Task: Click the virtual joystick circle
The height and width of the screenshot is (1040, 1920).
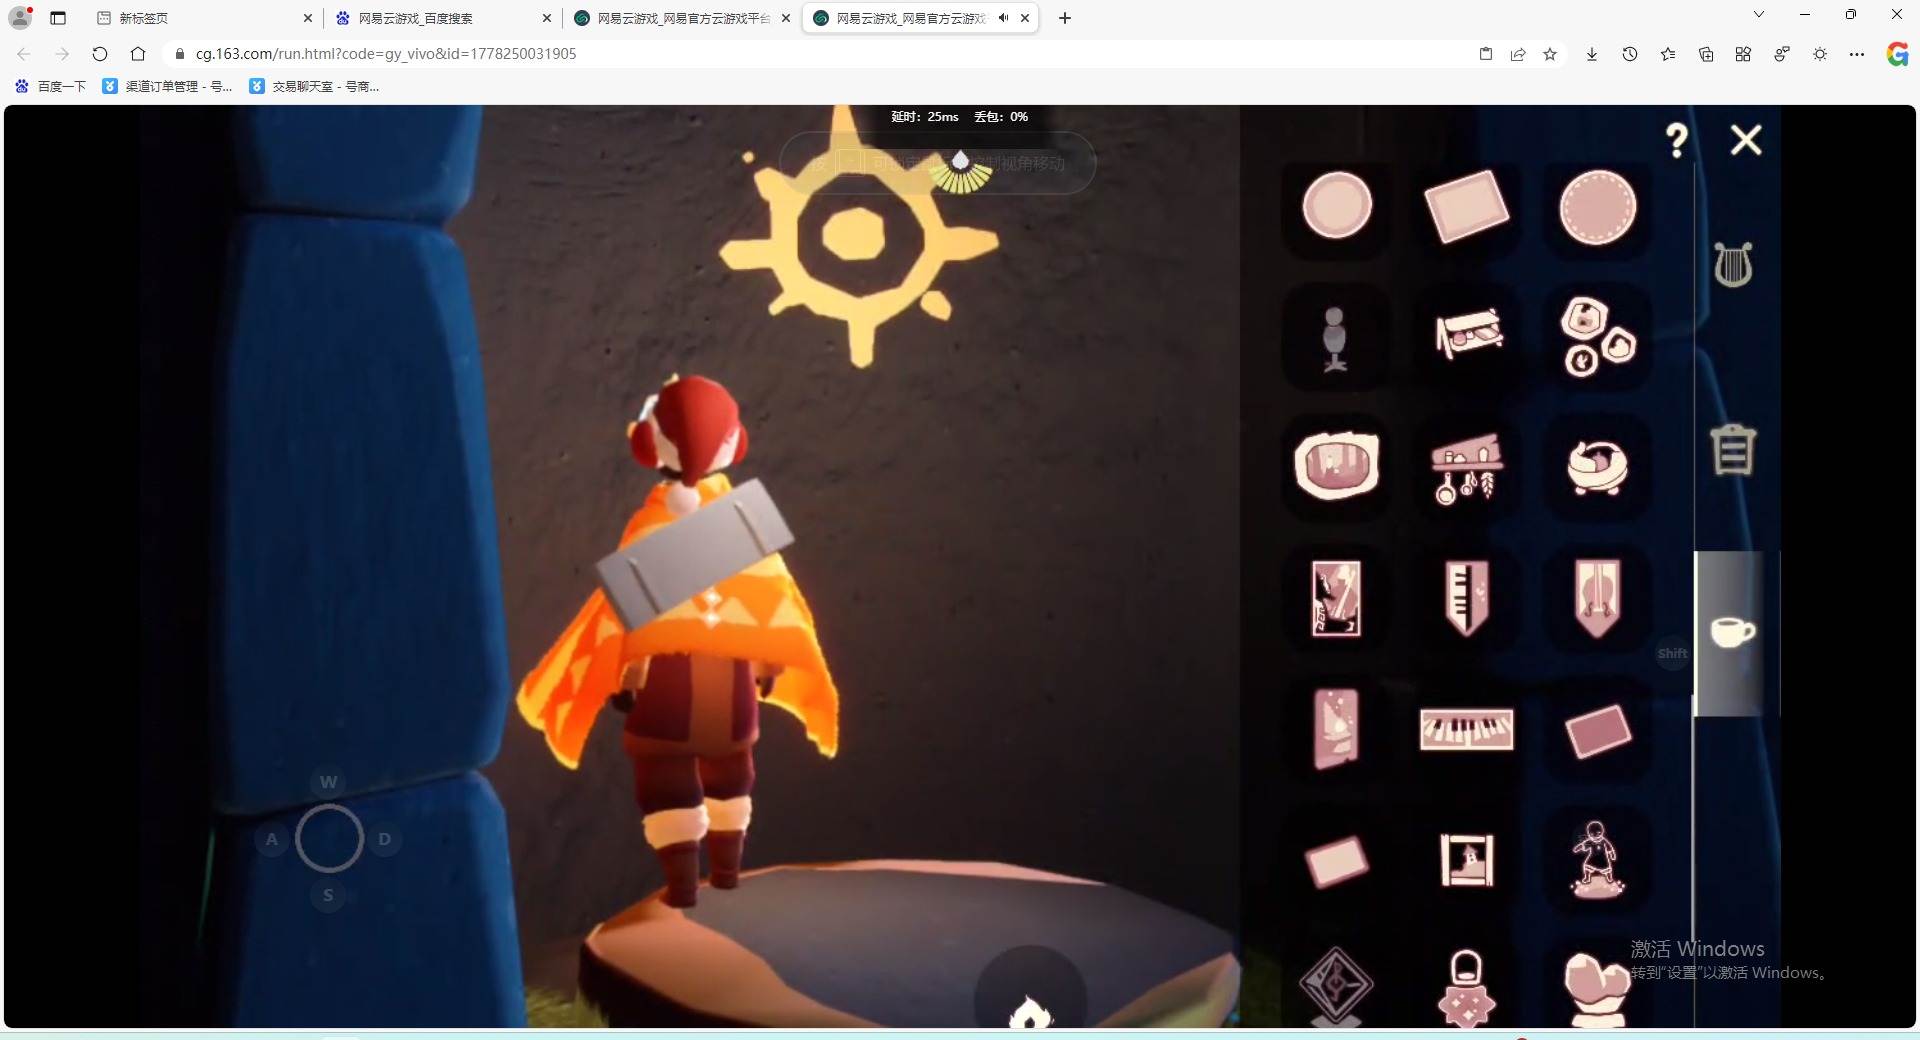Action: [x=329, y=838]
